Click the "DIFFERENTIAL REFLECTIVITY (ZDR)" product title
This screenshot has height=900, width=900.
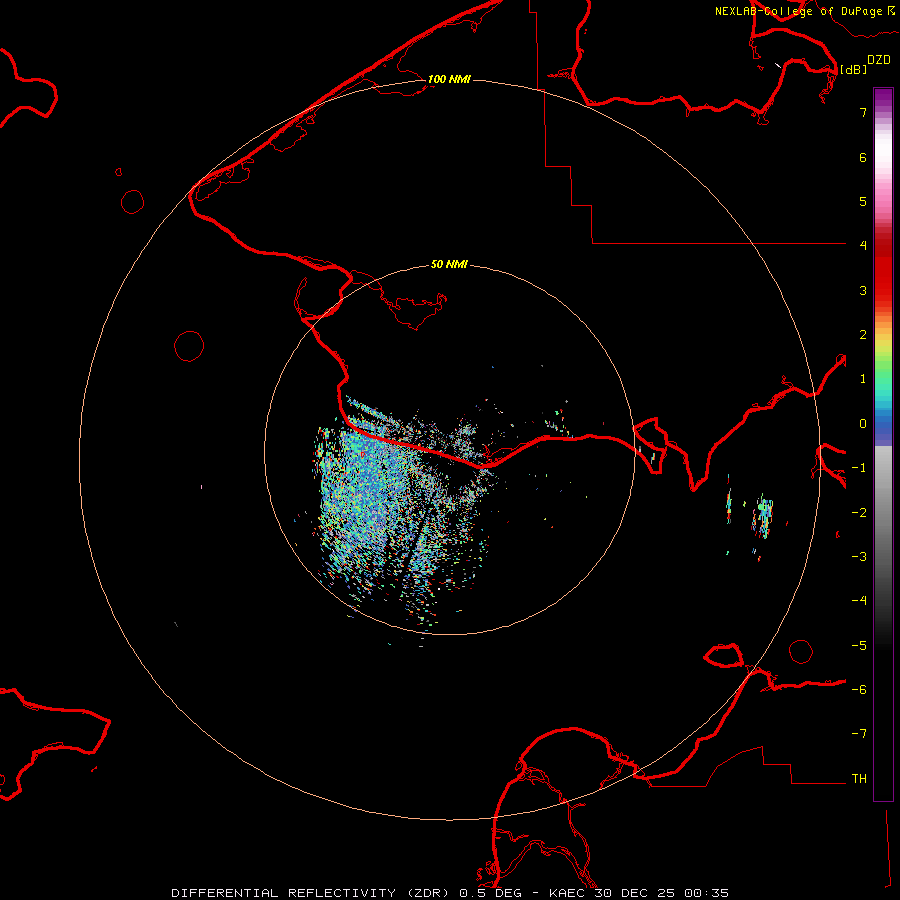pos(312,893)
